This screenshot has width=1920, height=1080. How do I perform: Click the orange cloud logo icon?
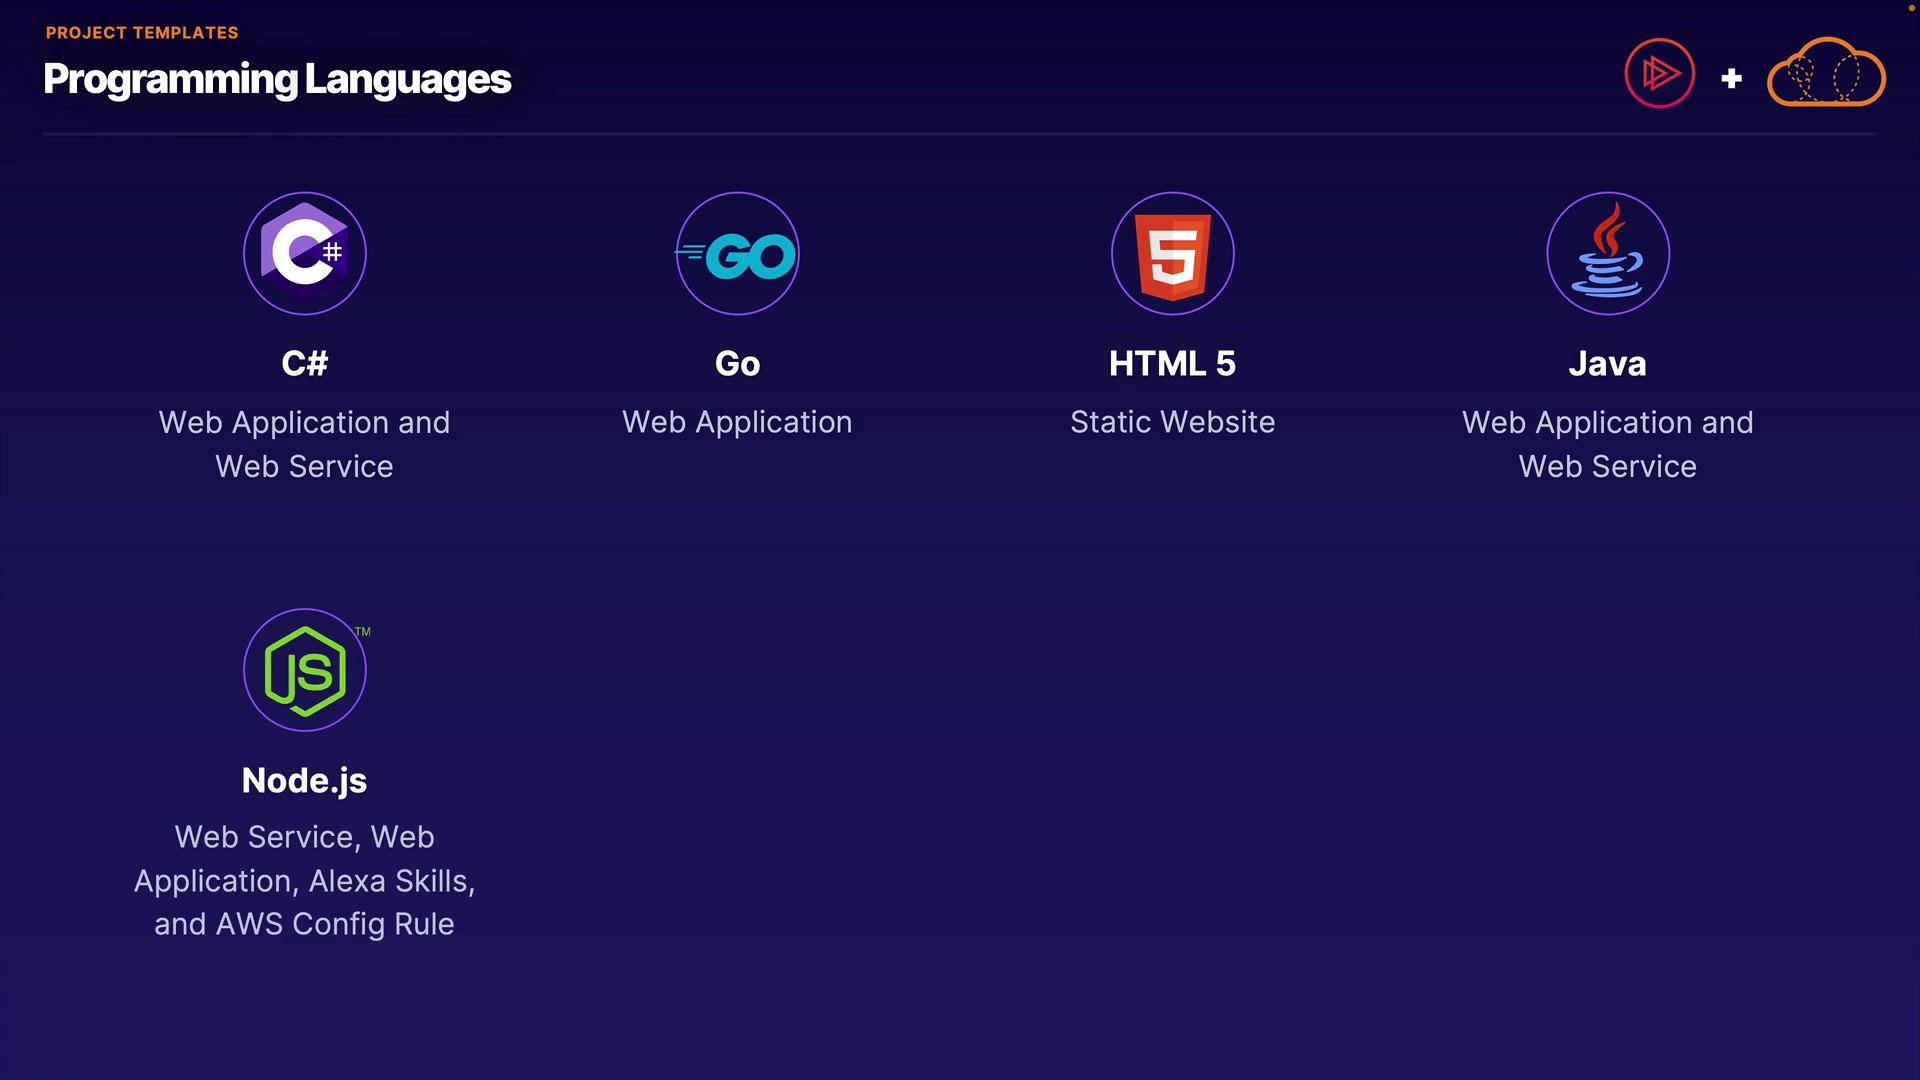pyautogui.click(x=1826, y=73)
